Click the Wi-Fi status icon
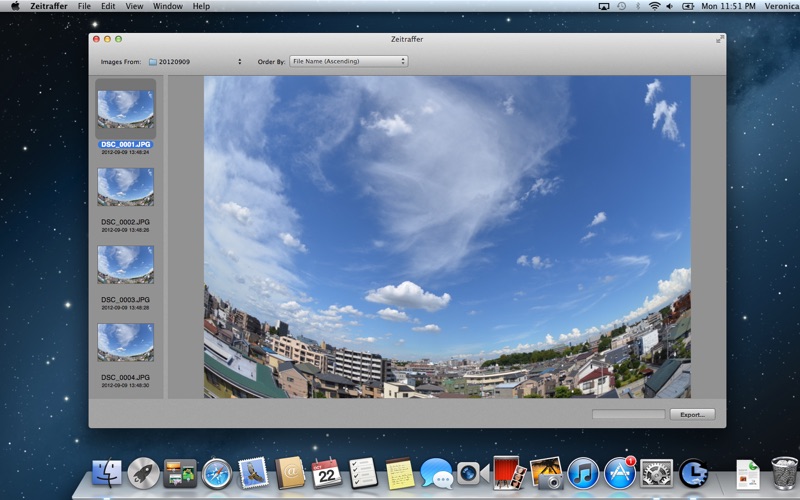The width and height of the screenshot is (800, 500). tap(654, 6)
